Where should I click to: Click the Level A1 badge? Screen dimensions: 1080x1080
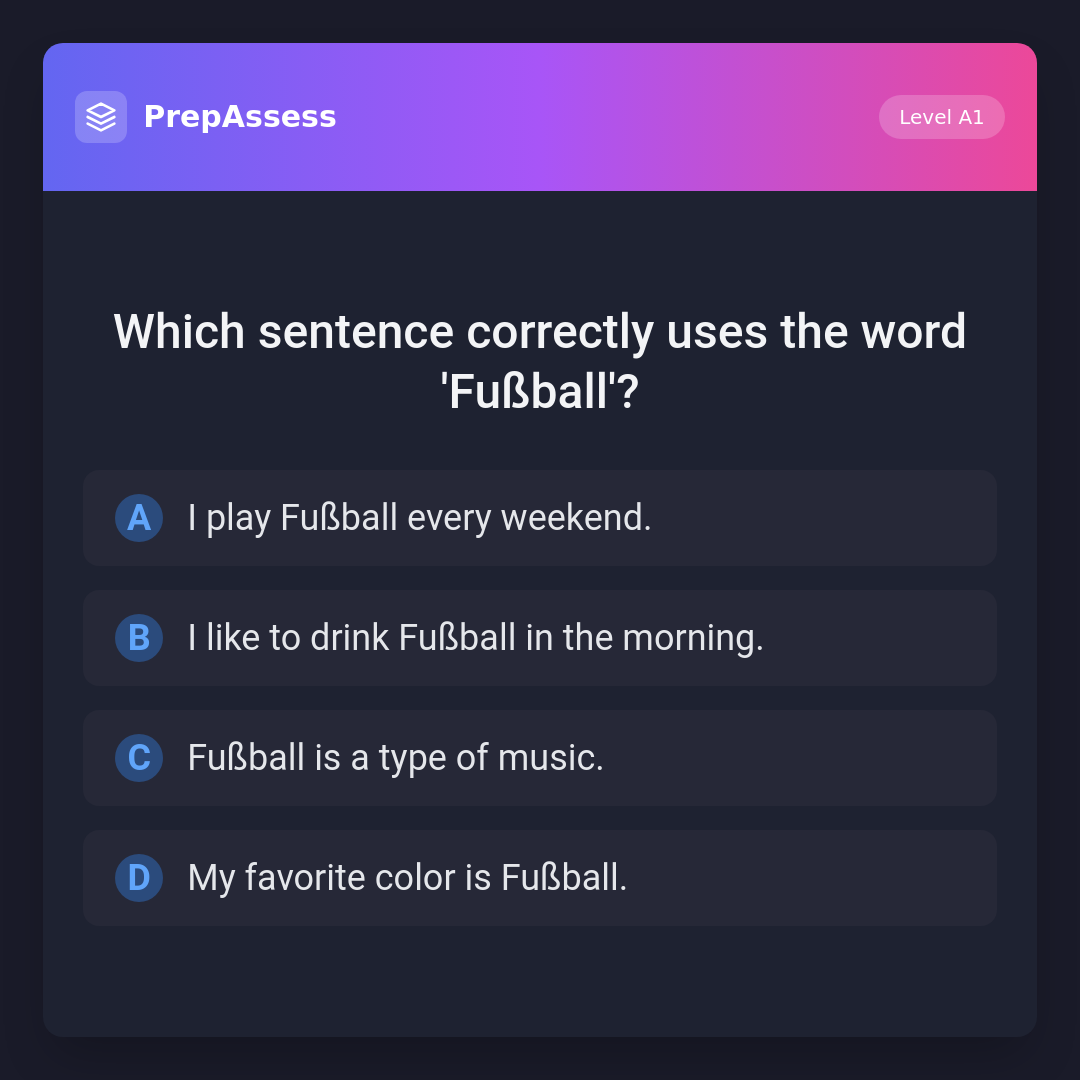[941, 117]
